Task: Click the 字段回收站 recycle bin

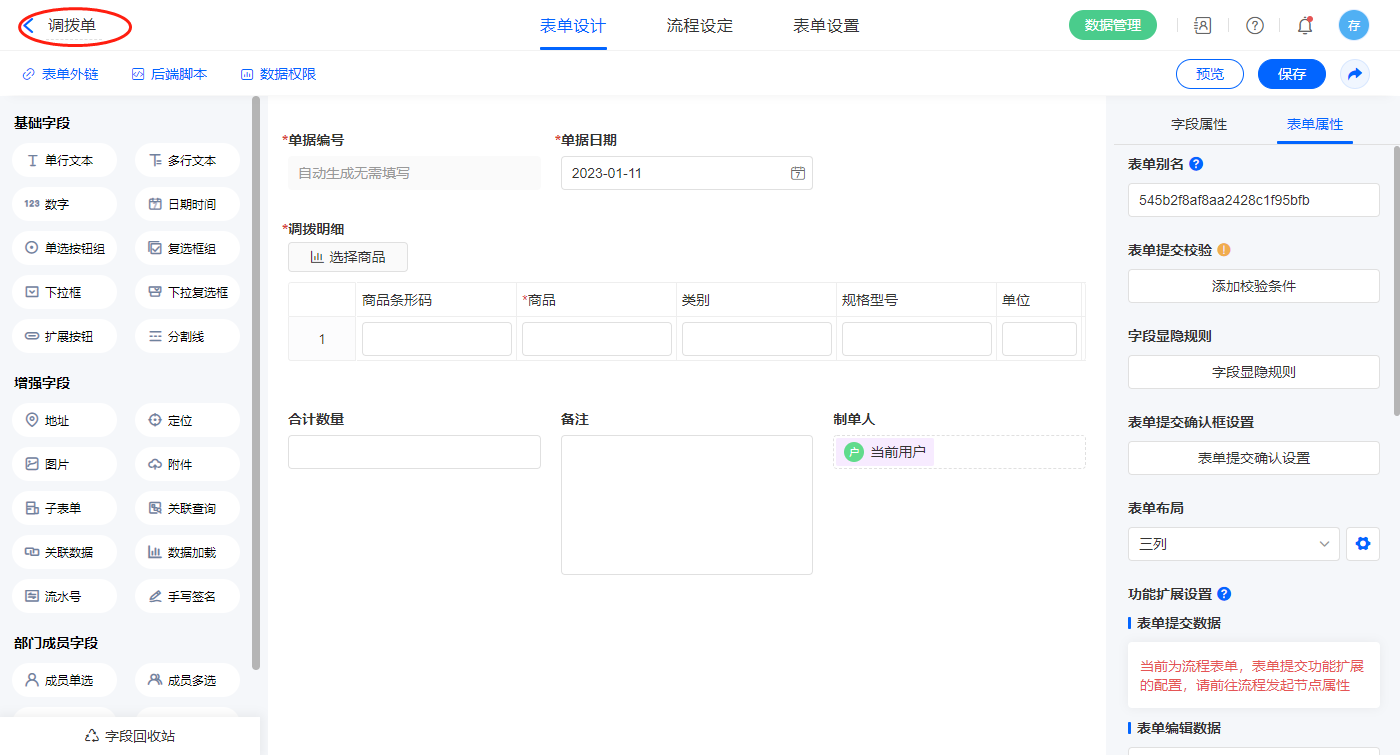Action: click(130, 736)
